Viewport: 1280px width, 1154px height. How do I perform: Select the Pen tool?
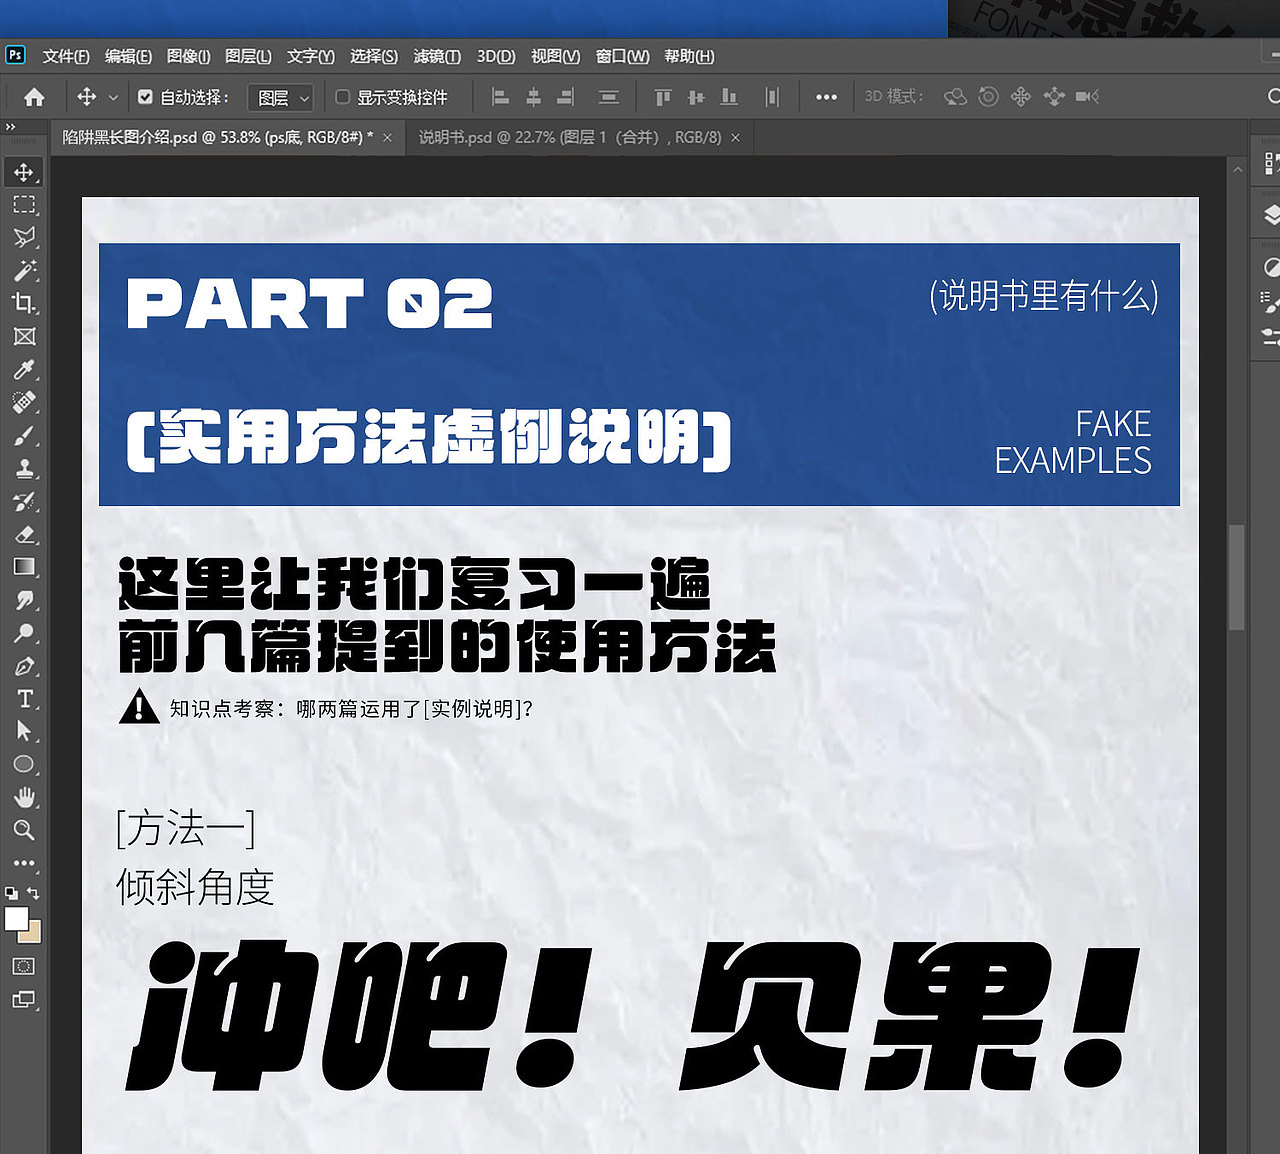(24, 666)
